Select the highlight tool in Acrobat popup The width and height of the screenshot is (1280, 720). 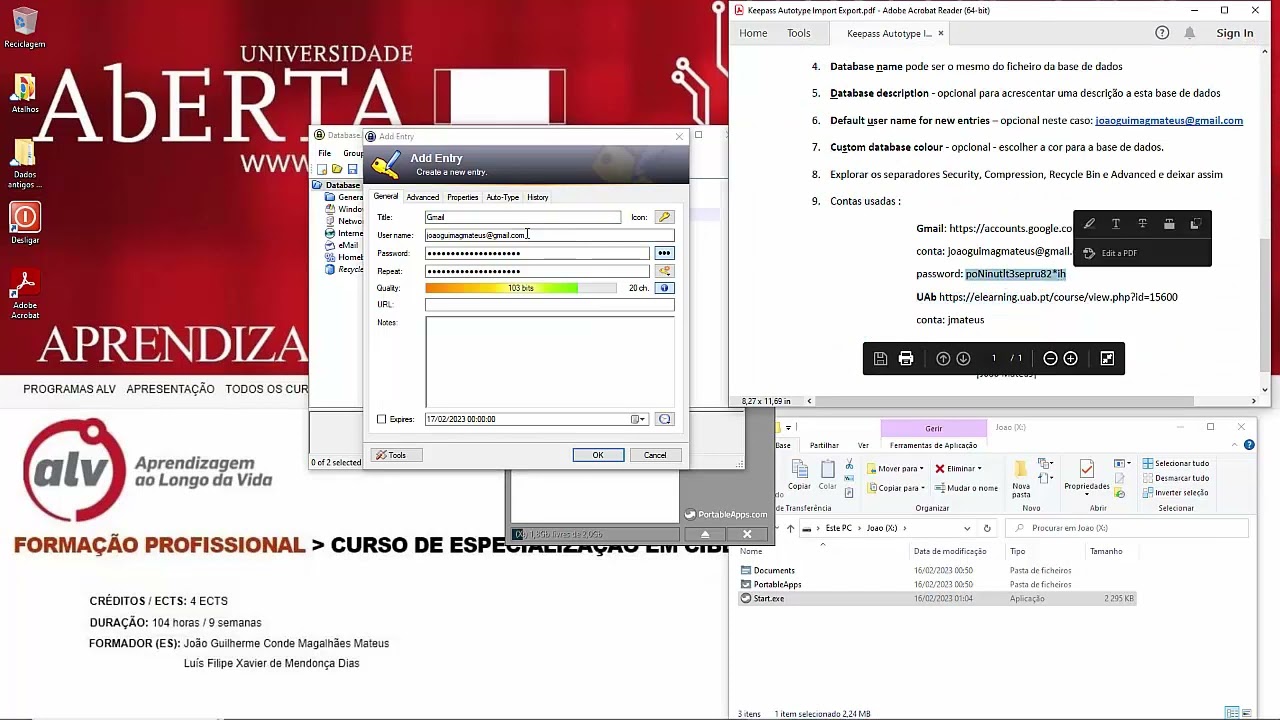coord(1089,224)
